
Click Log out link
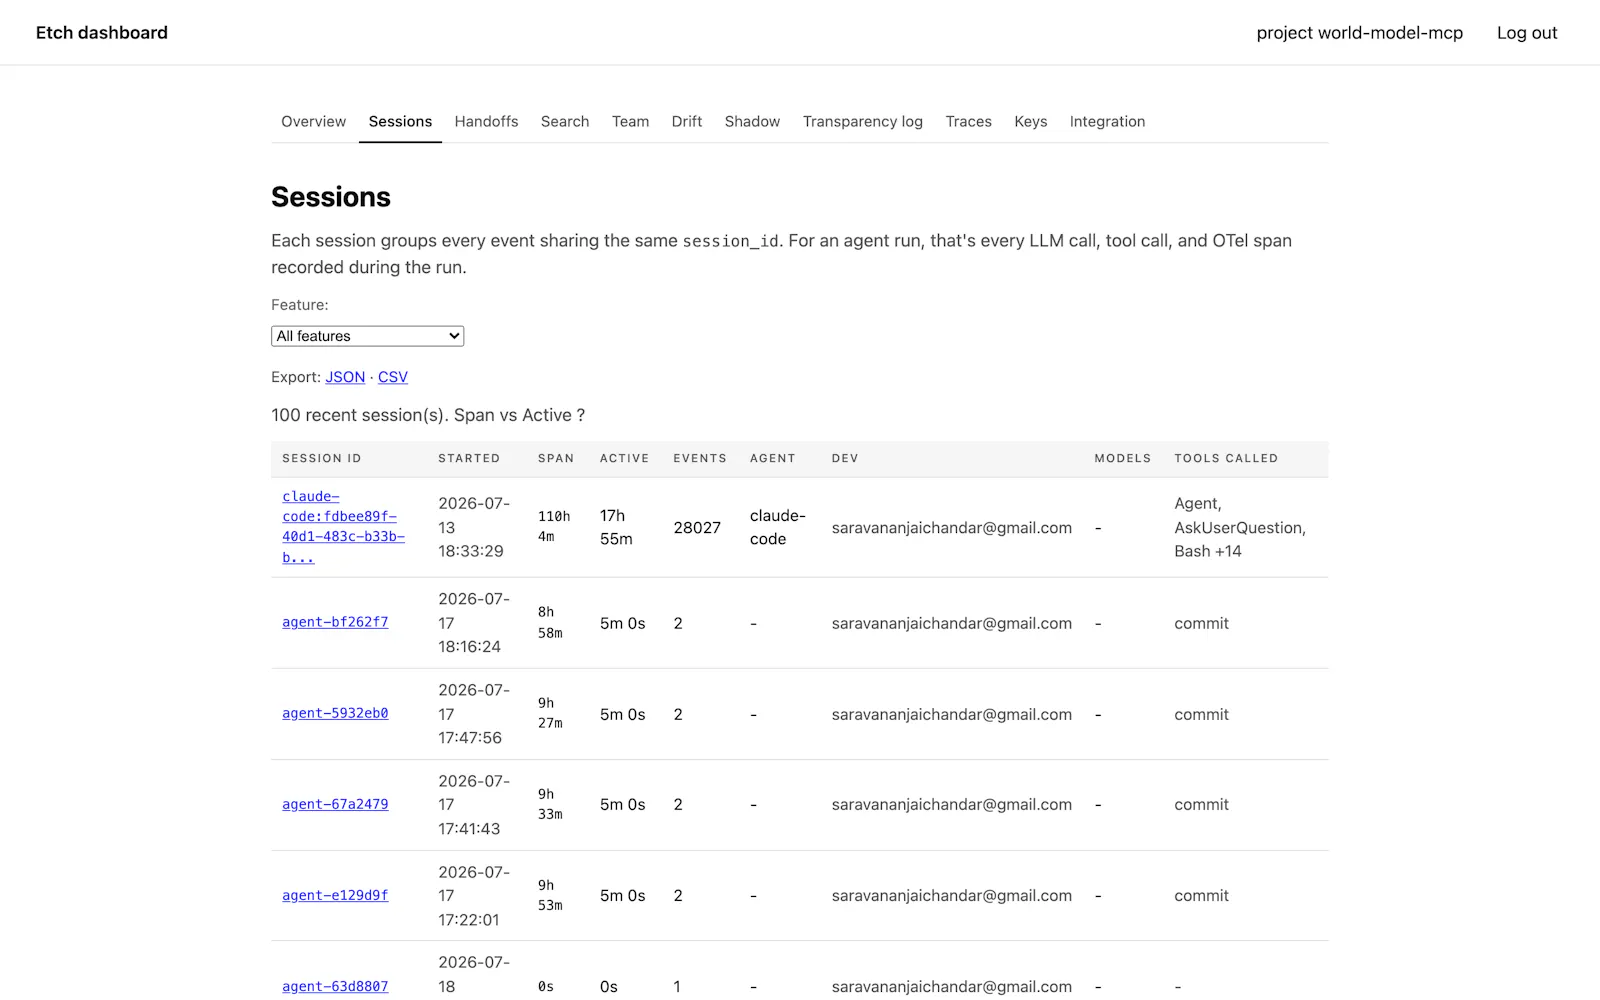(1527, 33)
